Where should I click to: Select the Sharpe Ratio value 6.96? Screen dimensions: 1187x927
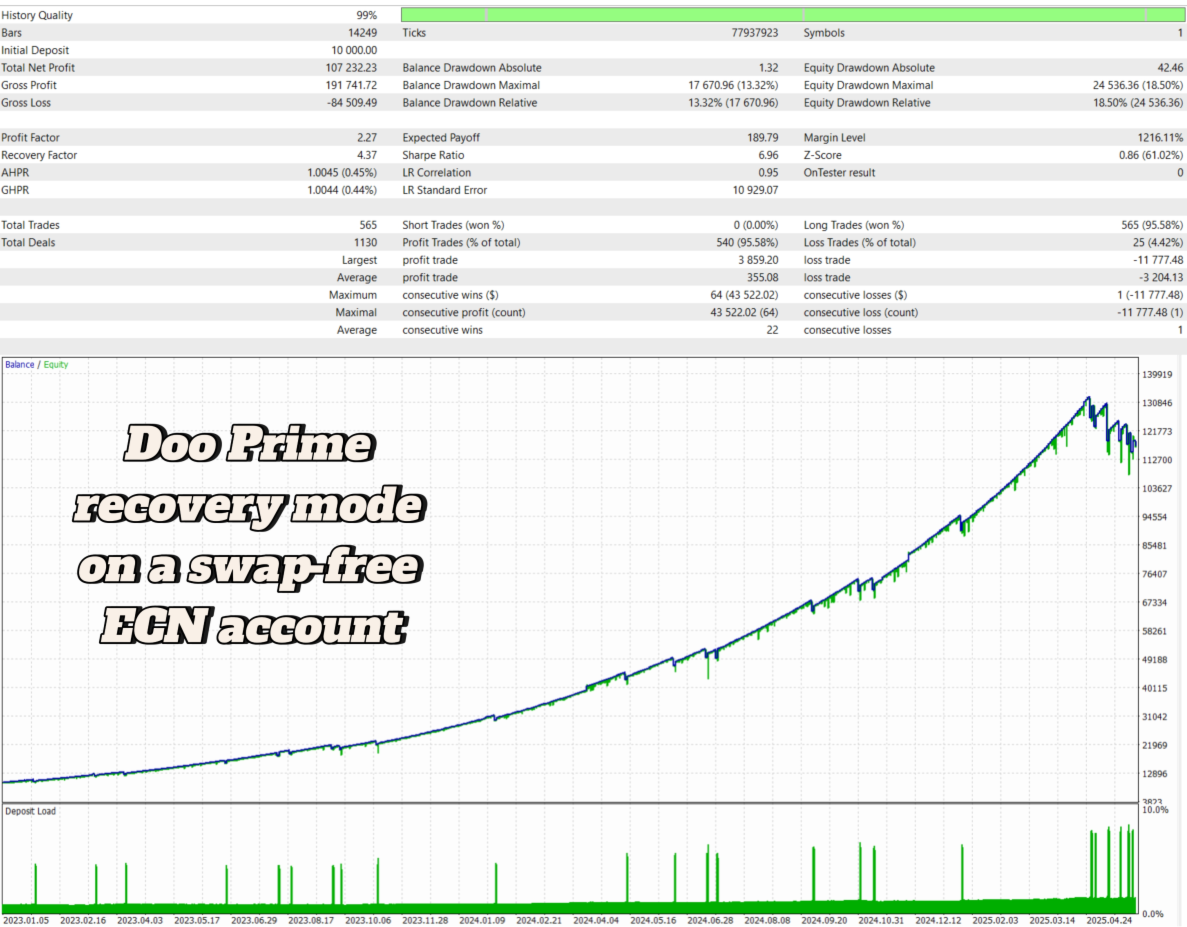[x=768, y=154]
